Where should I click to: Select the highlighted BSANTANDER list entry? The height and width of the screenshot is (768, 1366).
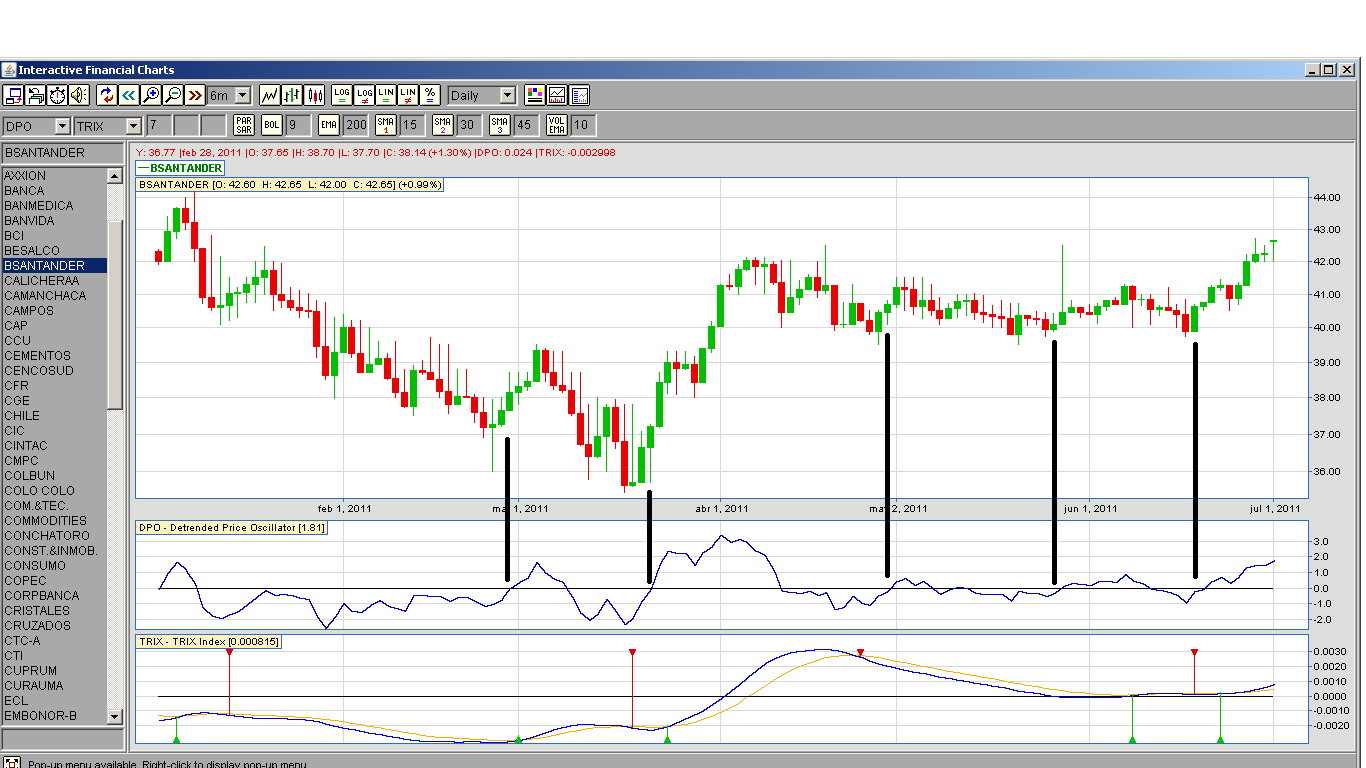click(x=54, y=266)
